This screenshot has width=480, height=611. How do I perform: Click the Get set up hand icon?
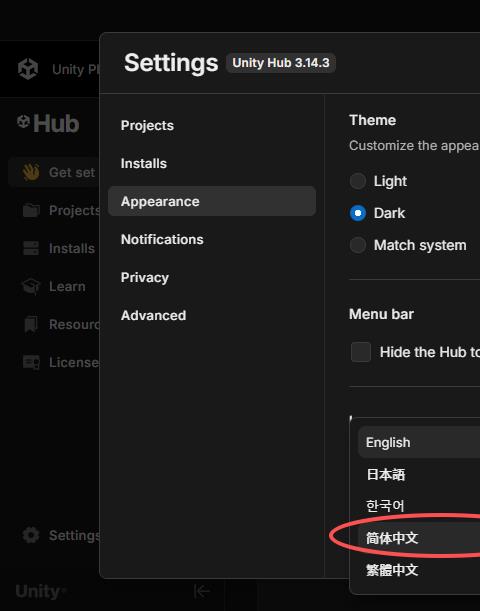[31, 172]
